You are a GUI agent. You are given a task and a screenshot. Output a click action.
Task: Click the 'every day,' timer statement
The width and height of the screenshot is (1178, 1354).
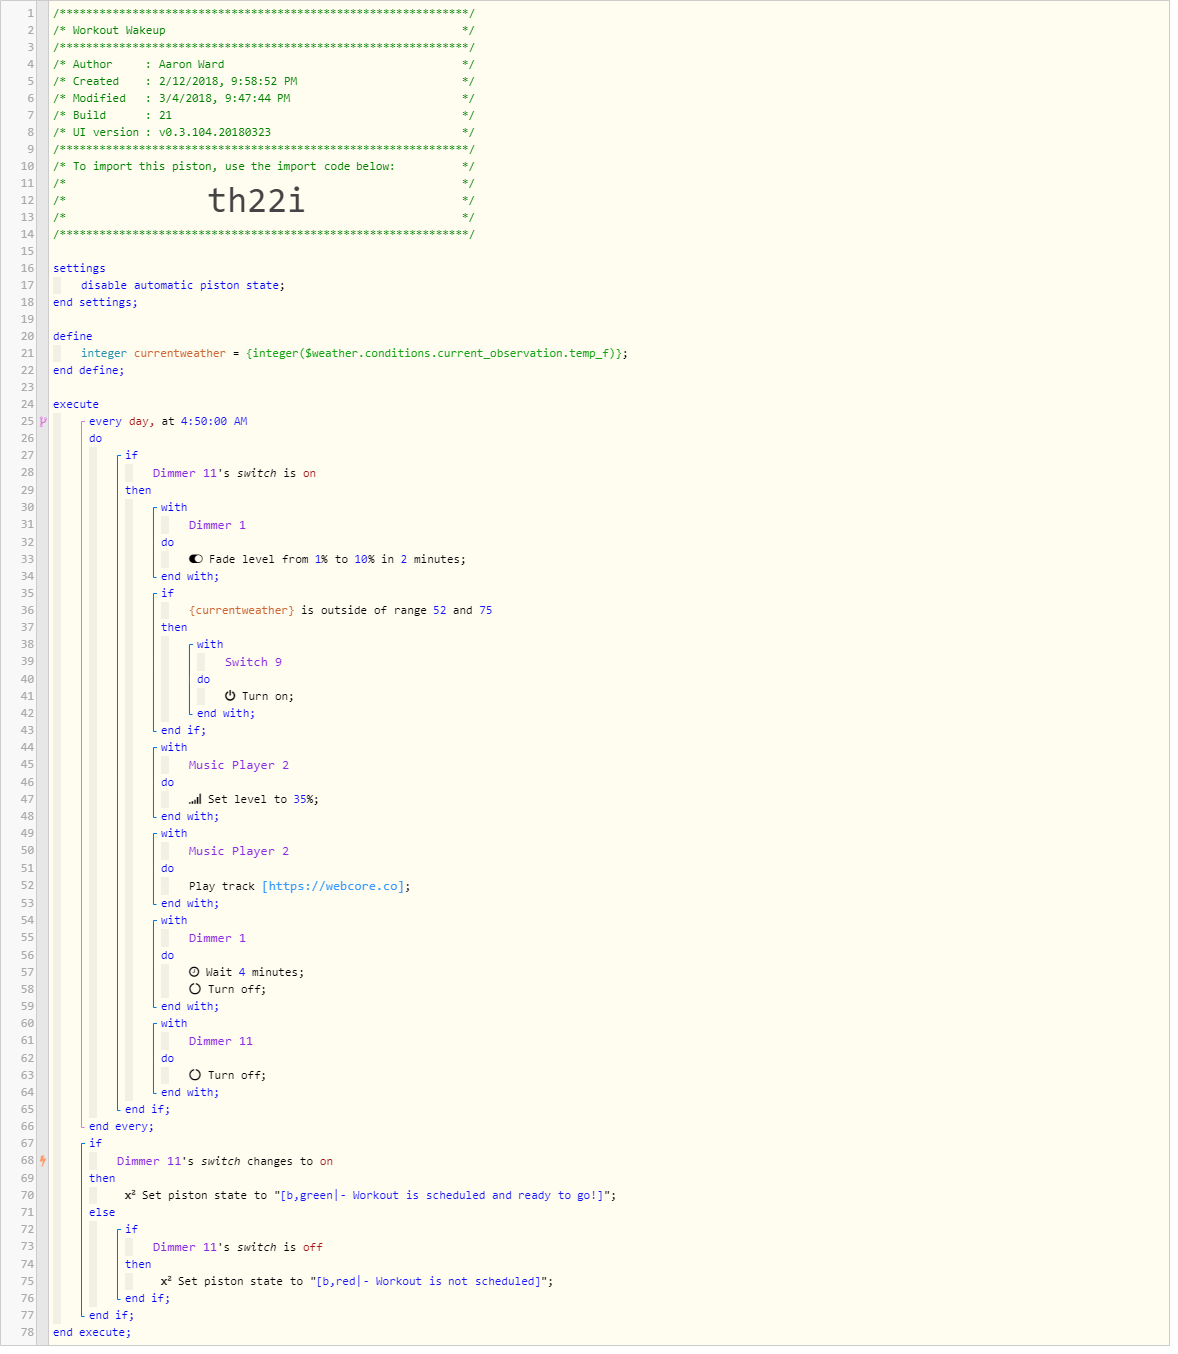tap(122, 421)
